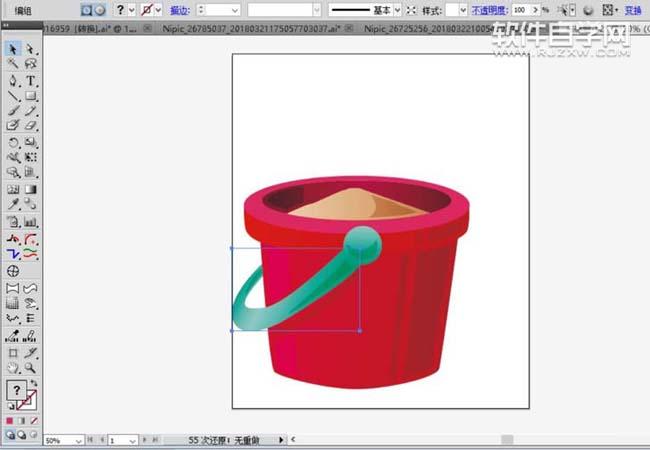Apply Gradient mode button
Viewport: 650px width, 450px height.
pos(22,421)
